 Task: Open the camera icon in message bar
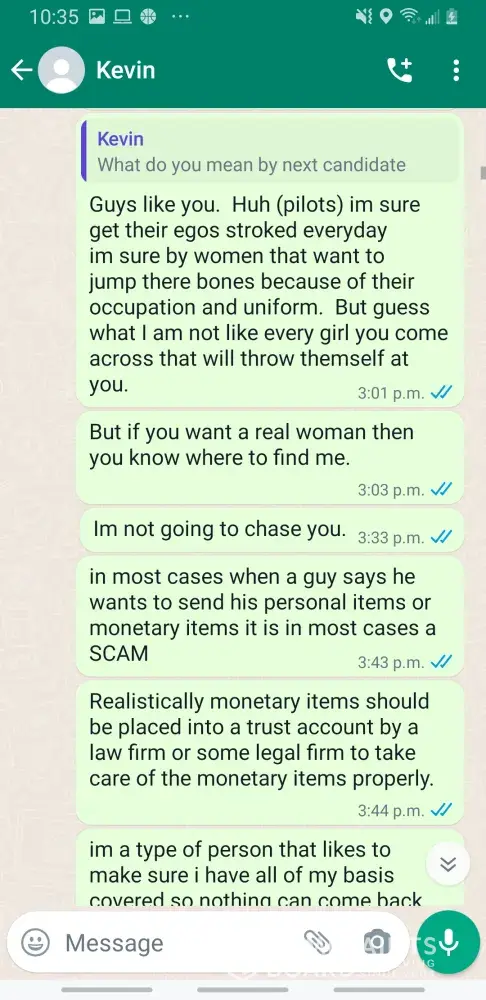point(377,942)
